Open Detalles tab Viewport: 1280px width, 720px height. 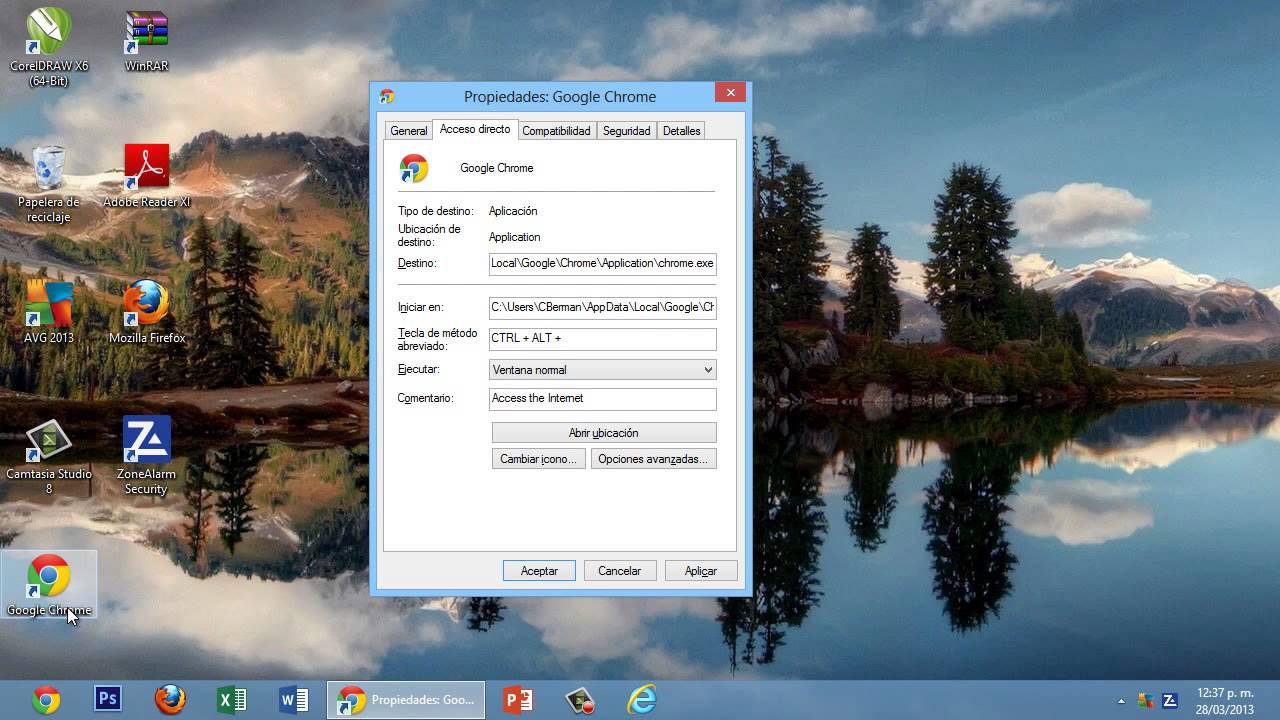click(681, 131)
